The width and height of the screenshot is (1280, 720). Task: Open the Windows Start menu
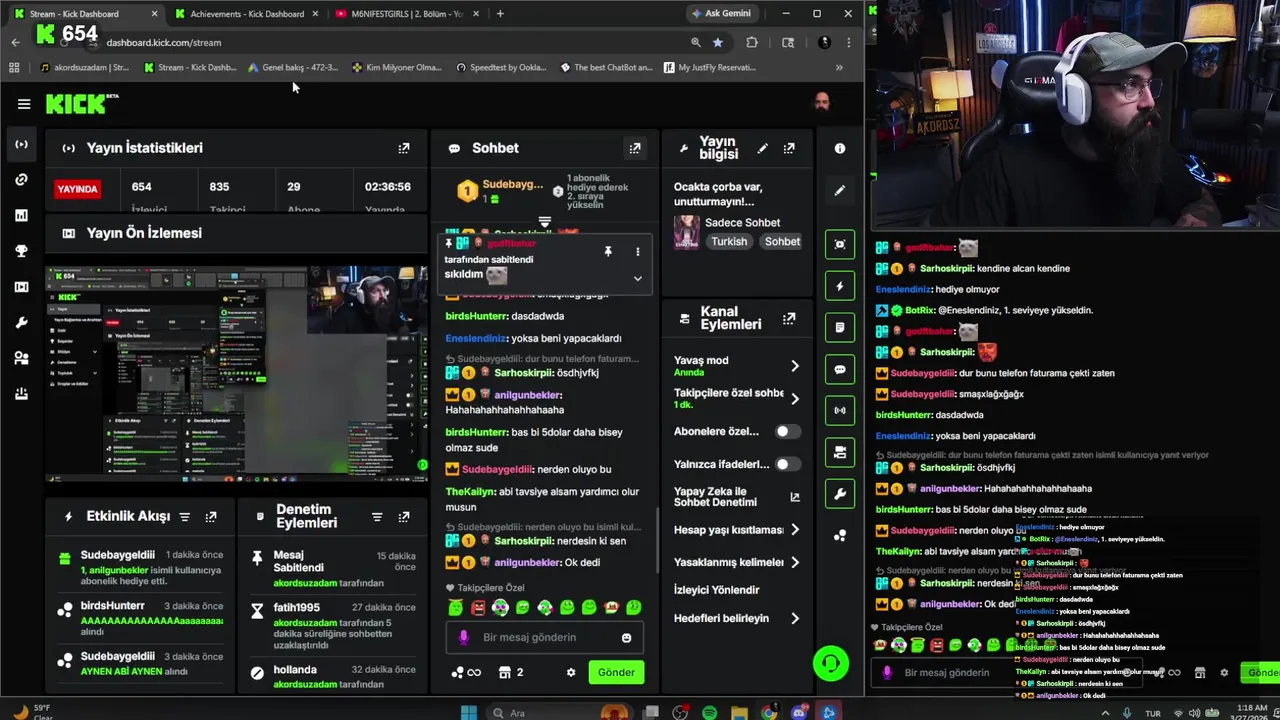(x=469, y=713)
